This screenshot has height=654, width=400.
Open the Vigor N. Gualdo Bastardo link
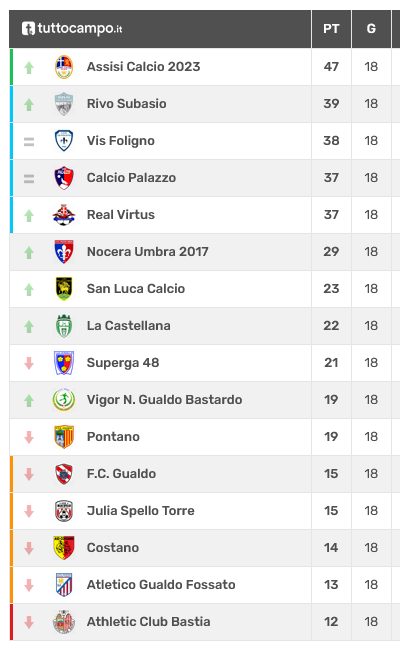[x=164, y=400]
